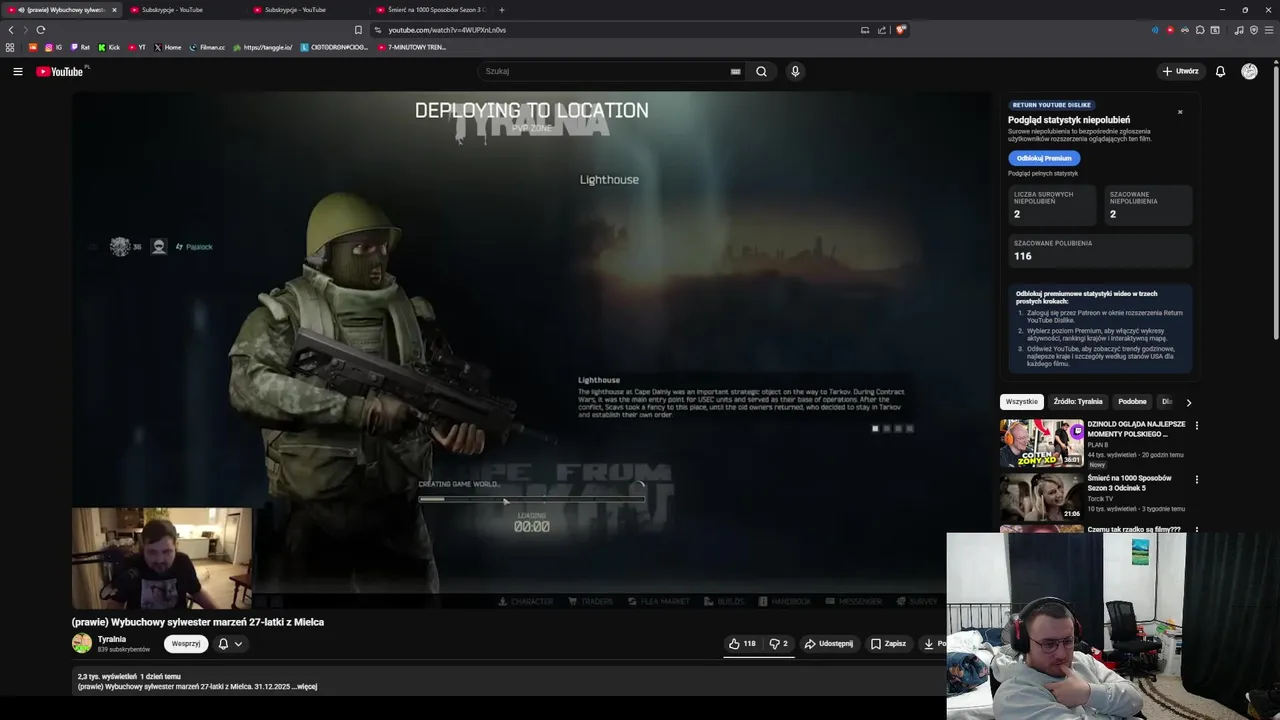Open the DZINOLD OGLĄDA NAJLEPSZE MOMENTY video thumbnail

coord(1042,444)
